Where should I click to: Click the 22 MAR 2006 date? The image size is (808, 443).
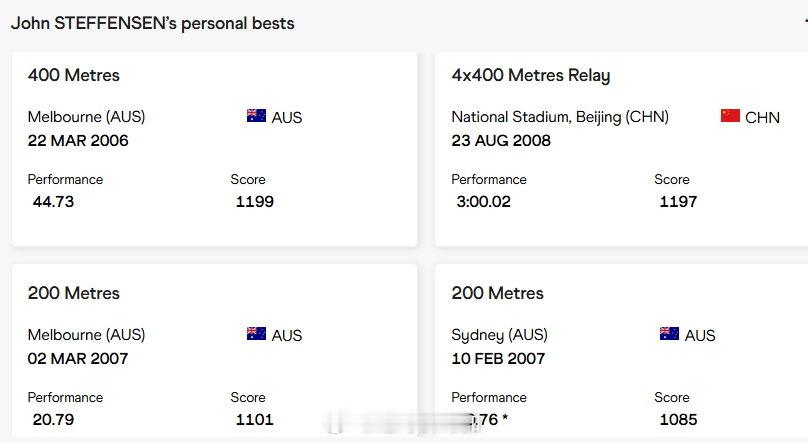[x=78, y=141]
